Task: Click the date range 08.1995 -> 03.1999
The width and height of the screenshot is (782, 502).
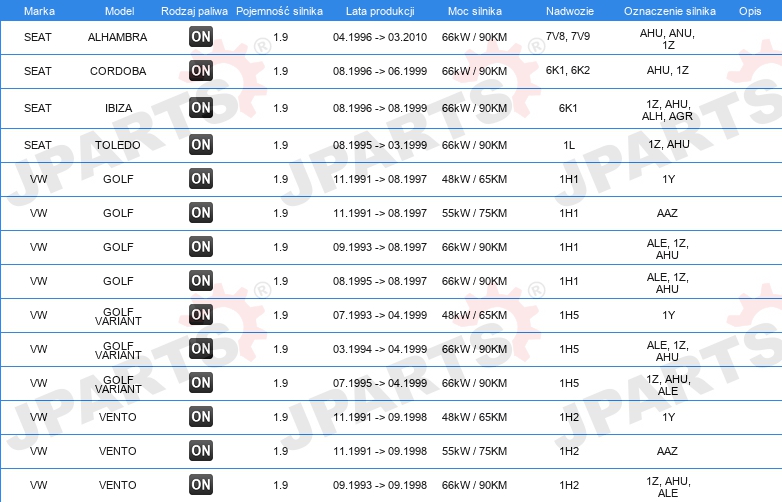Action: coord(380,145)
